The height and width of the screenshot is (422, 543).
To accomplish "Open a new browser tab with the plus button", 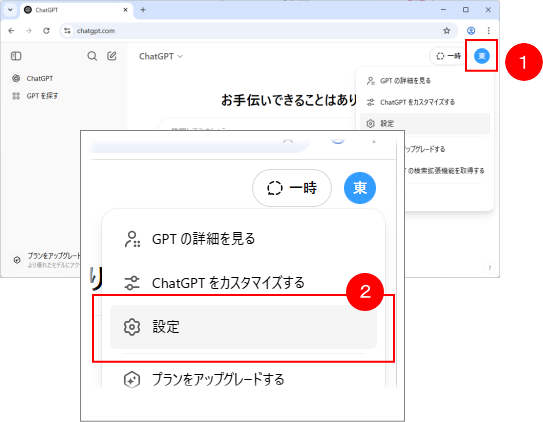I will (143, 10).
